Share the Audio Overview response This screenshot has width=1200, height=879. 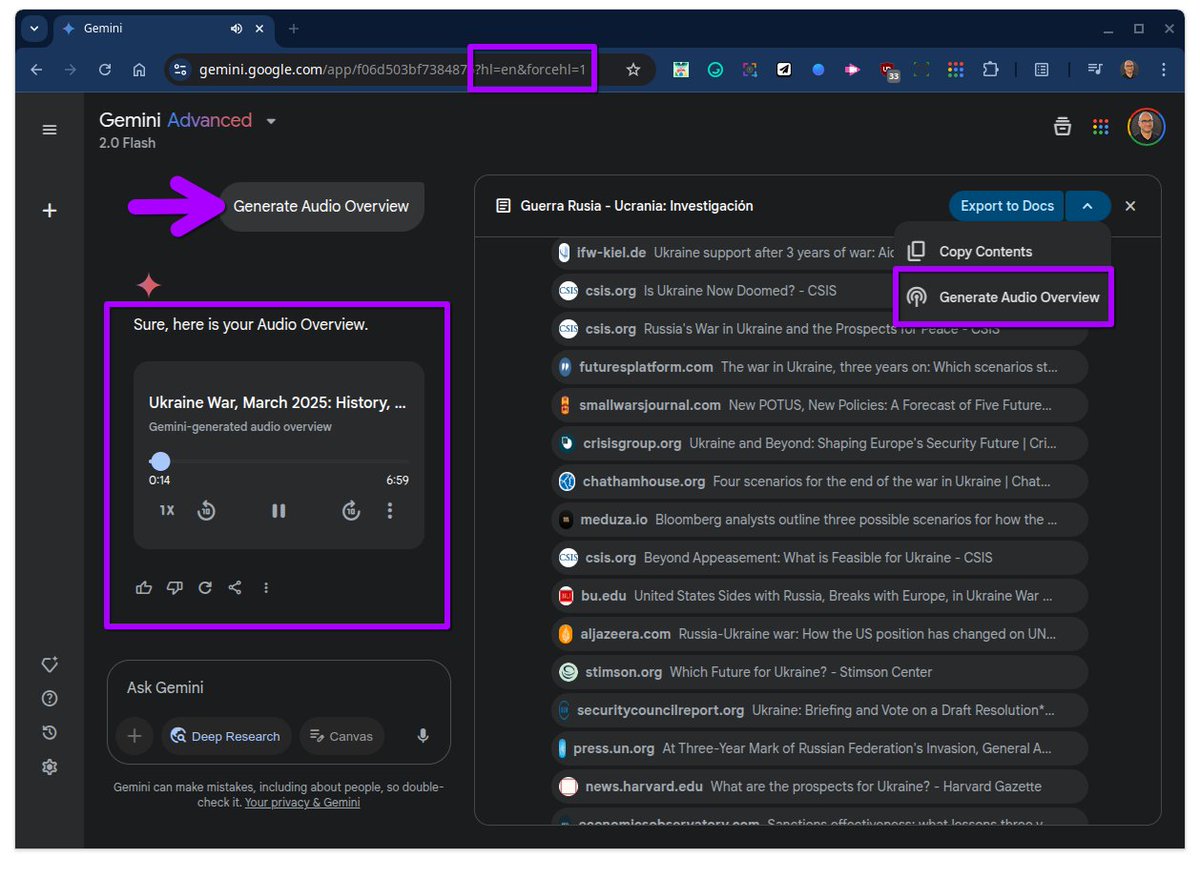(x=235, y=588)
